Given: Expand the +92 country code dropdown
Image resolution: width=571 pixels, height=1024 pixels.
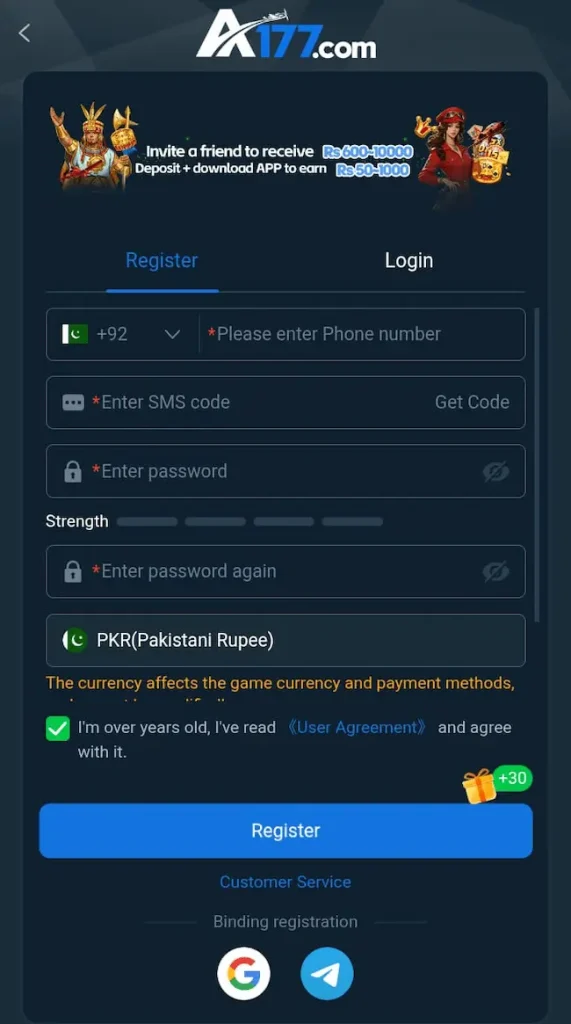Looking at the screenshot, I should (x=122, y=334).
